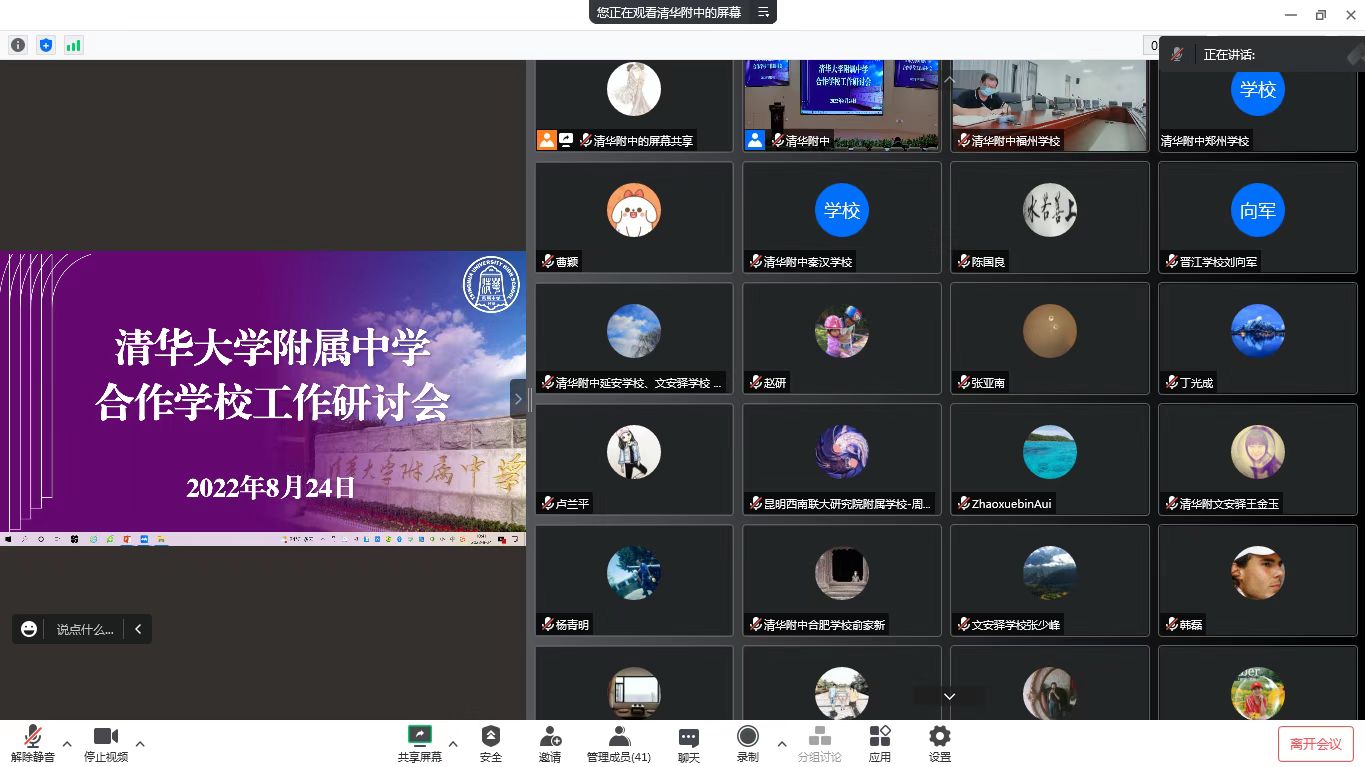Select 清华附中福州学校 video thumbnail
Image resolution: width=1365 pixels, height=767 pixels.
tap(1049, 105)
